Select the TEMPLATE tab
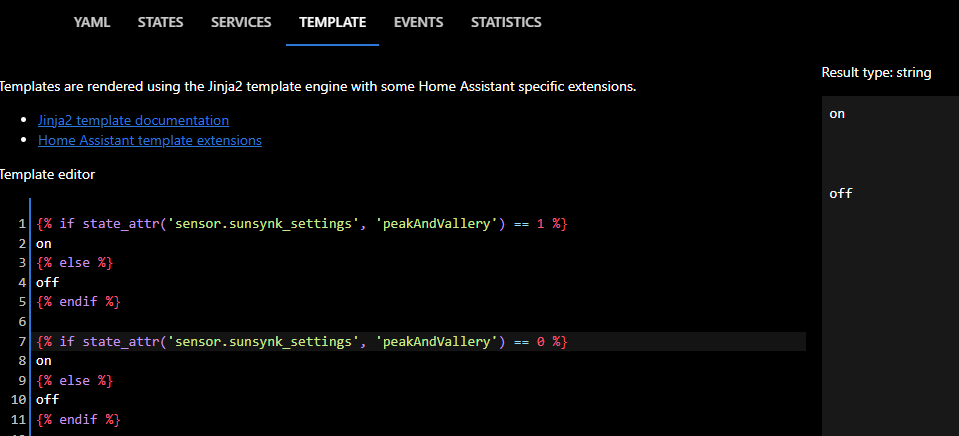 pos(332,23)
